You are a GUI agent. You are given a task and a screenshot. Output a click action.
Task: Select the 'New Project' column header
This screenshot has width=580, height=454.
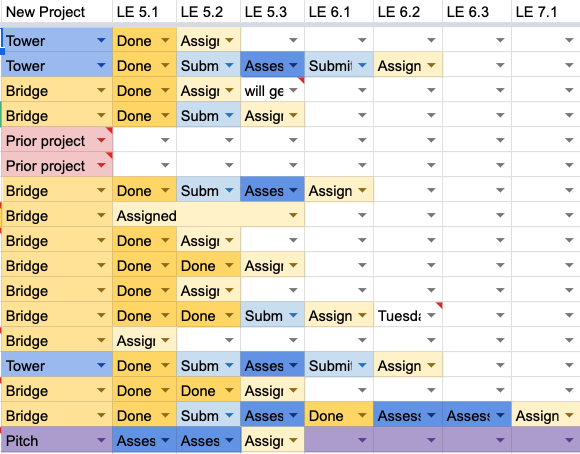pyautogui.click(x=45, y=12)
